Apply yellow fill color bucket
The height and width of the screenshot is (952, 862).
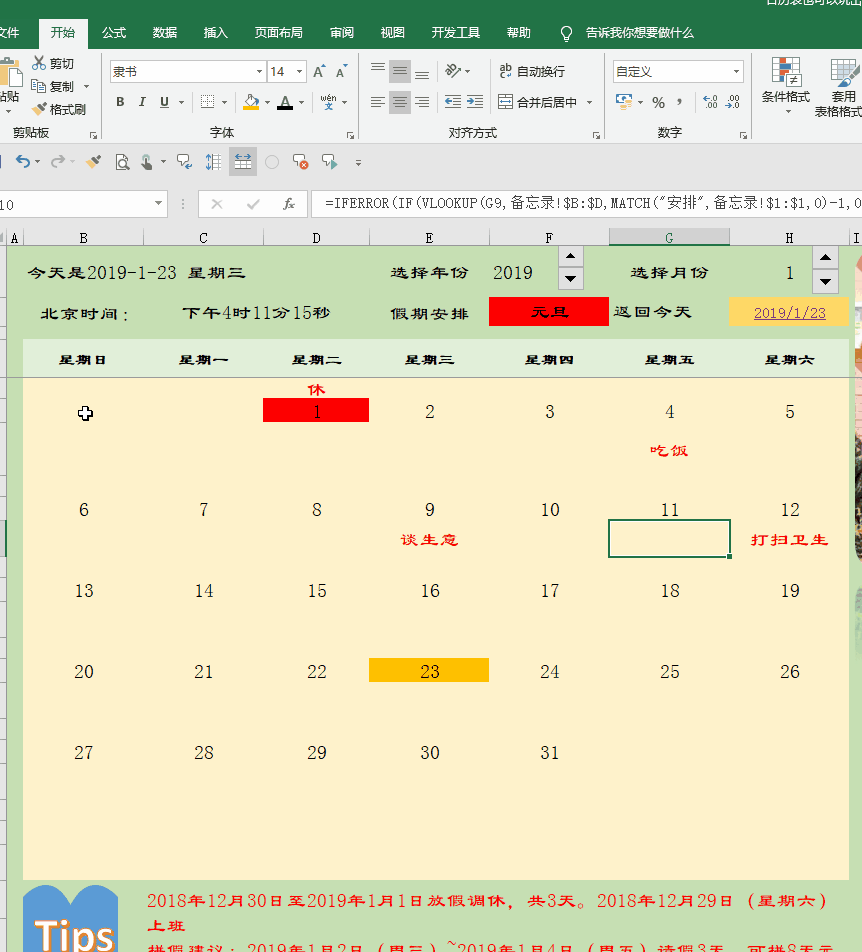[x=251, y=102]
